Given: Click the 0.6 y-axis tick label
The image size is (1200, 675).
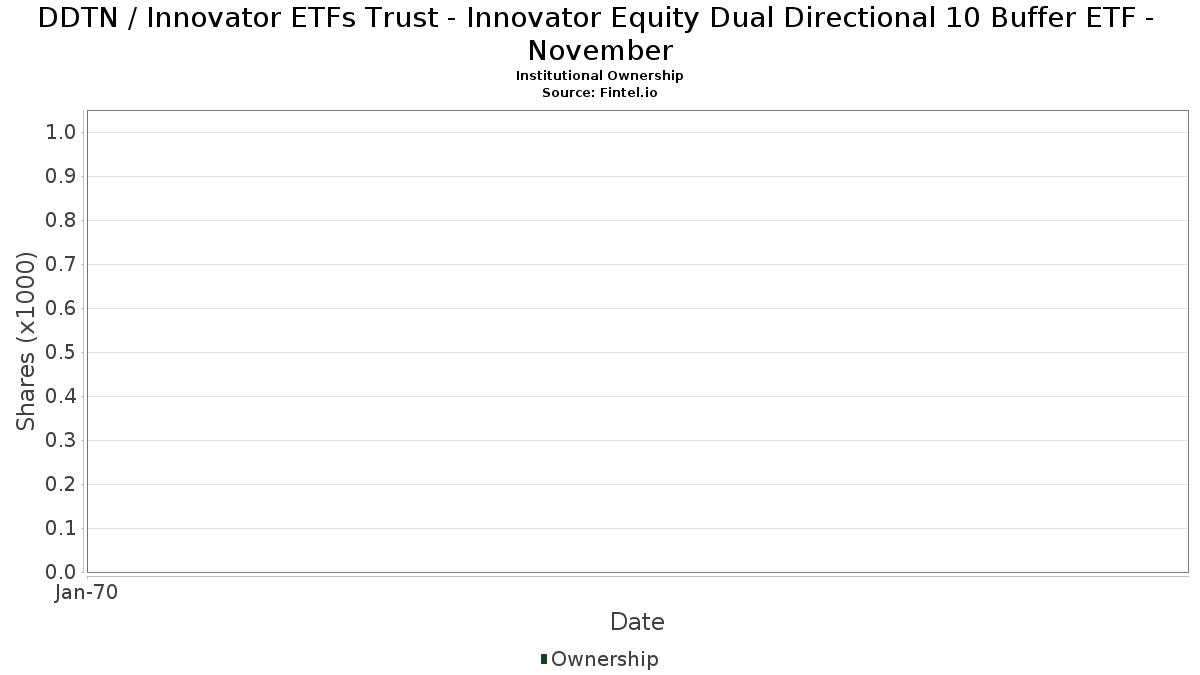Looking at the screenshot, I should [x=62, y=308].
